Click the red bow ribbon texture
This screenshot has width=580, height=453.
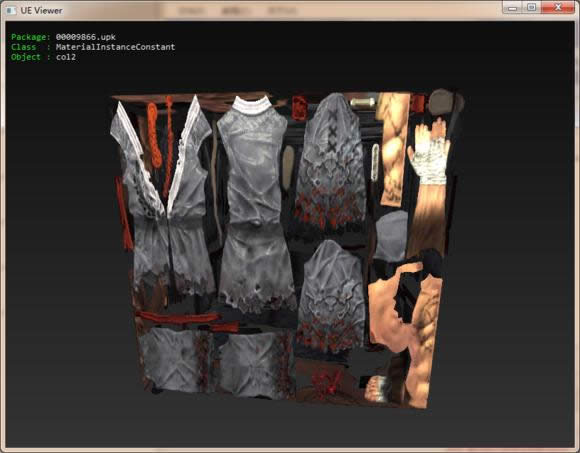click(327, 382)
